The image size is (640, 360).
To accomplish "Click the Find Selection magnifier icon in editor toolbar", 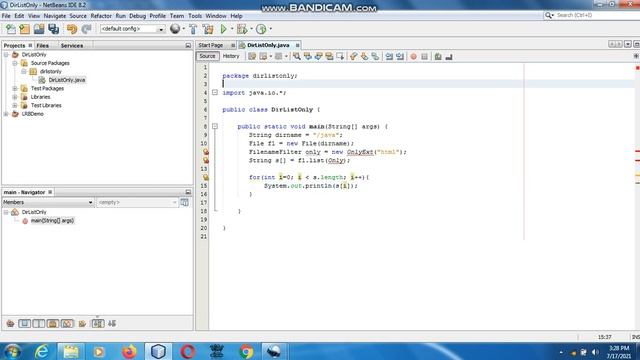I will coord(297,57).
